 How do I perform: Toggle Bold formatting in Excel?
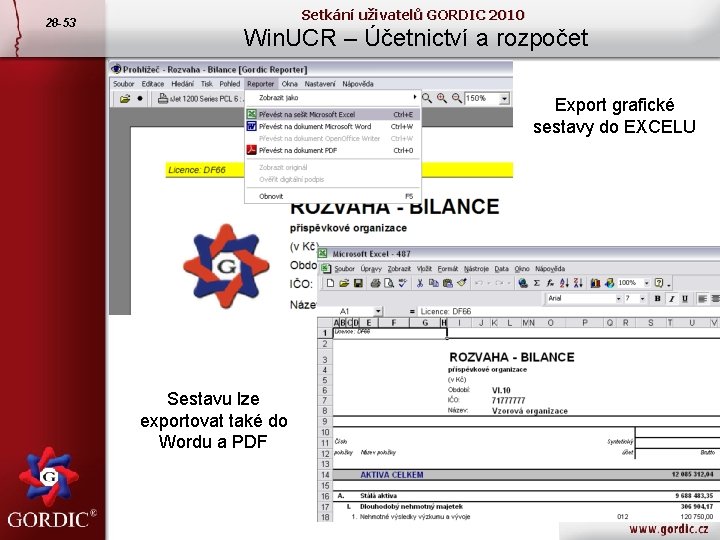658,298
